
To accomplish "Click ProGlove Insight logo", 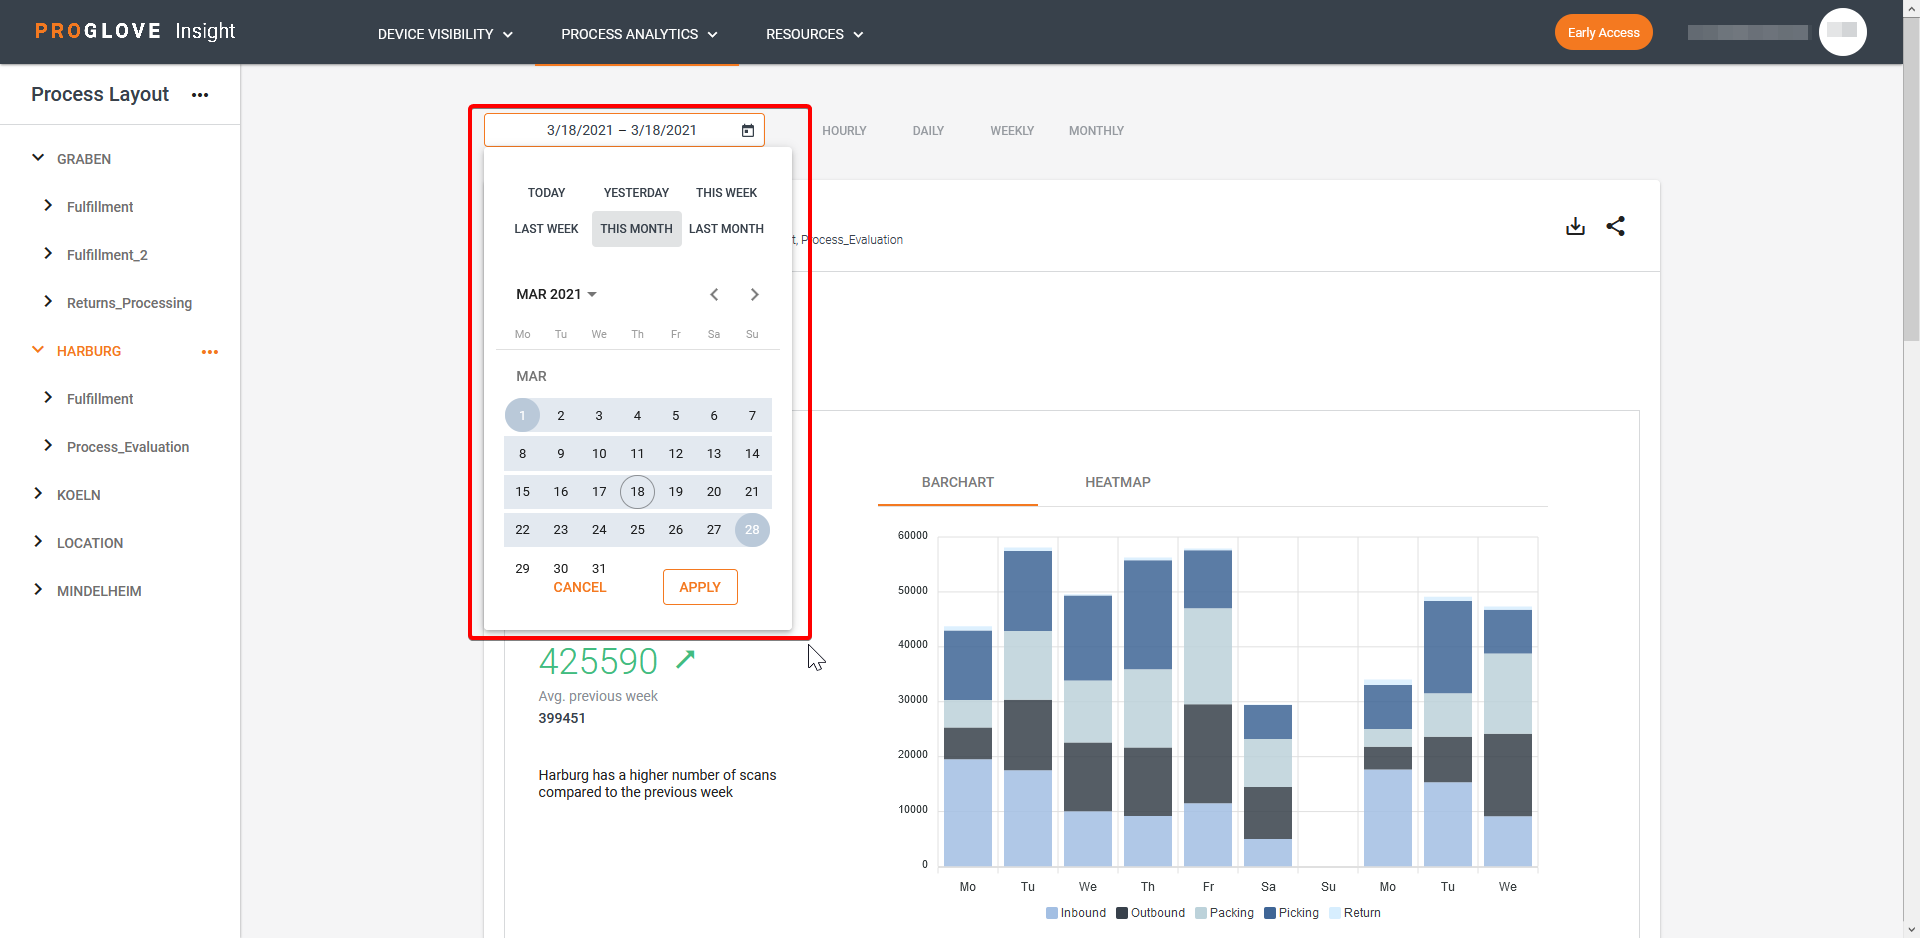I will coord(135,31).
